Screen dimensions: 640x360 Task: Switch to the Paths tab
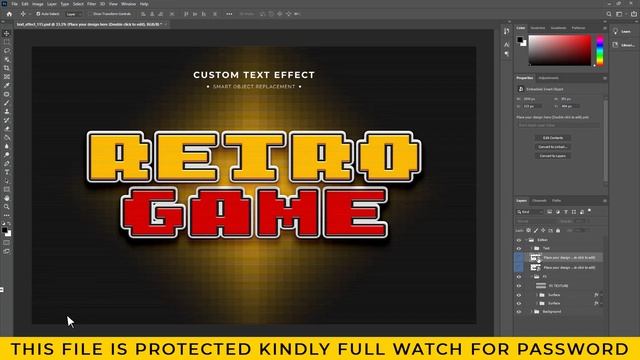coord(556,201)
